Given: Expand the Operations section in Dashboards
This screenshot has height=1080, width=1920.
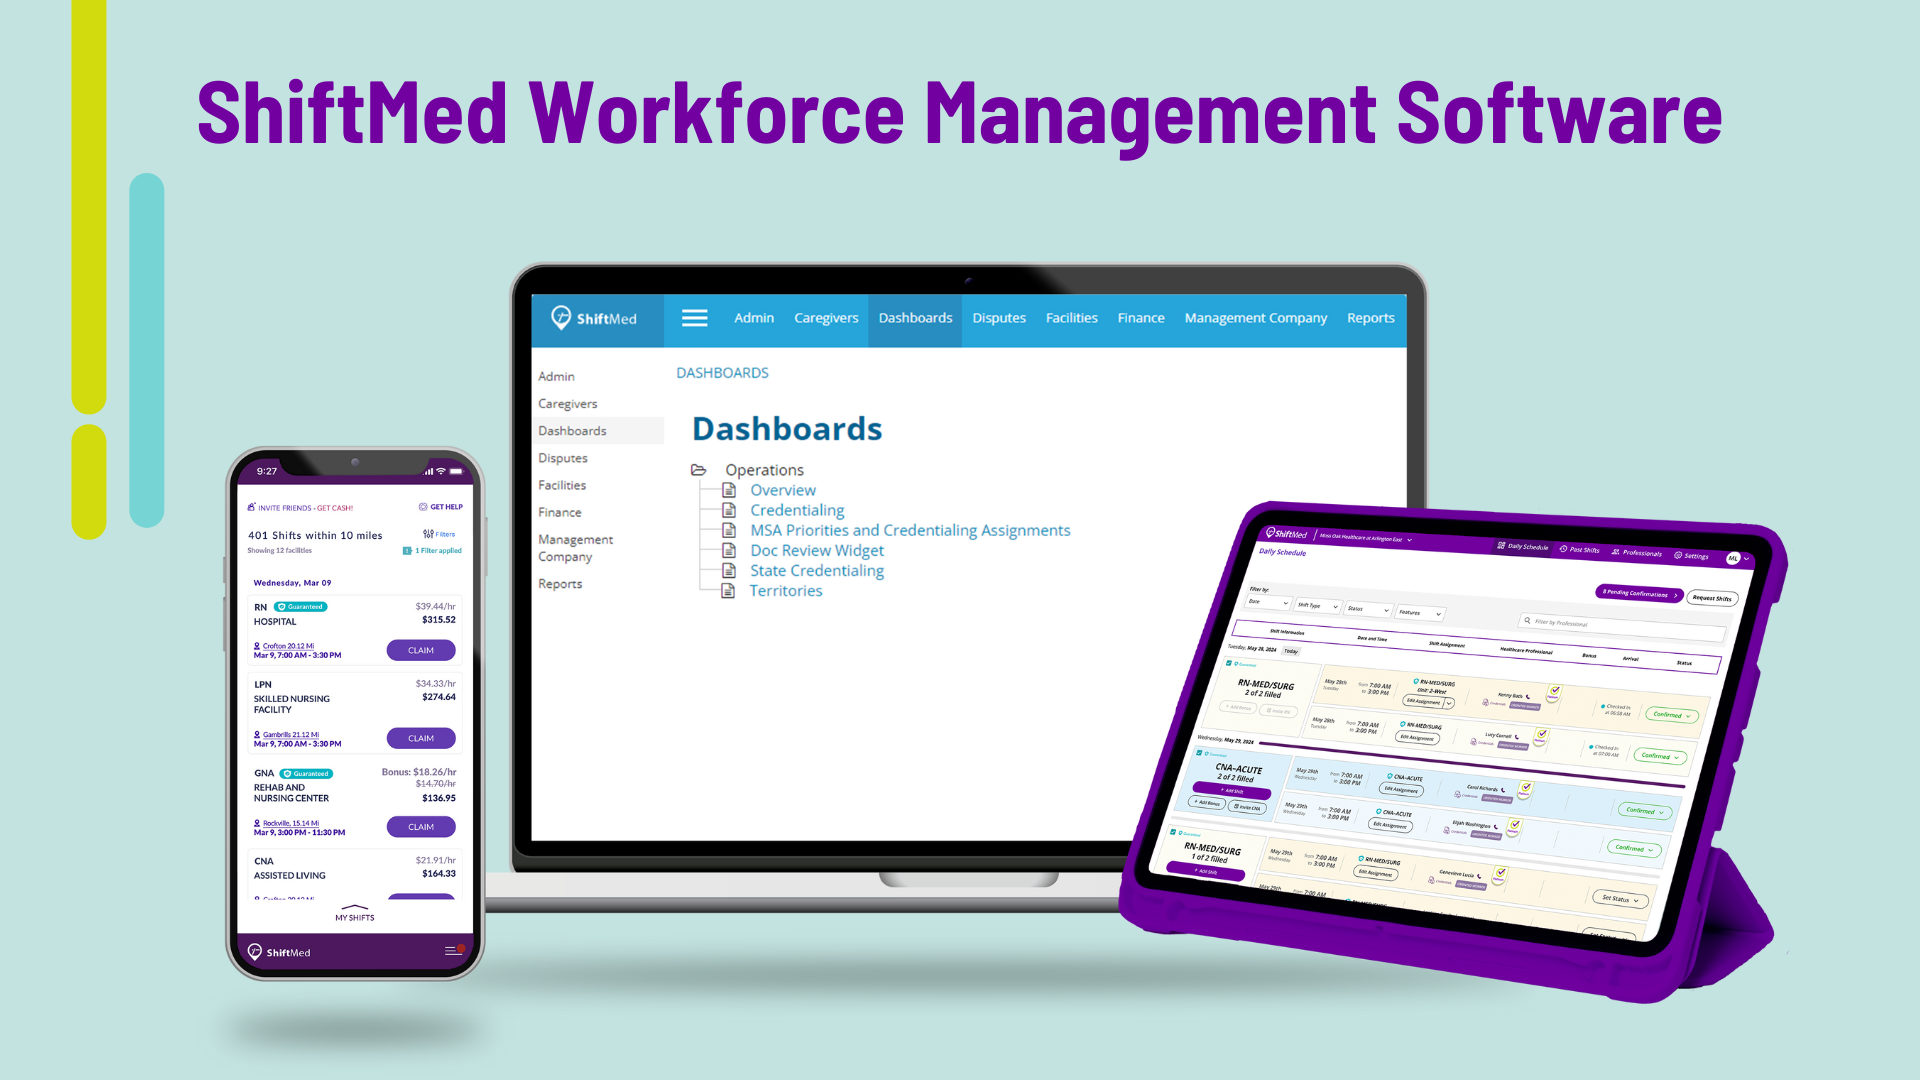Looking at the screenshot, I should pos(699,468).
